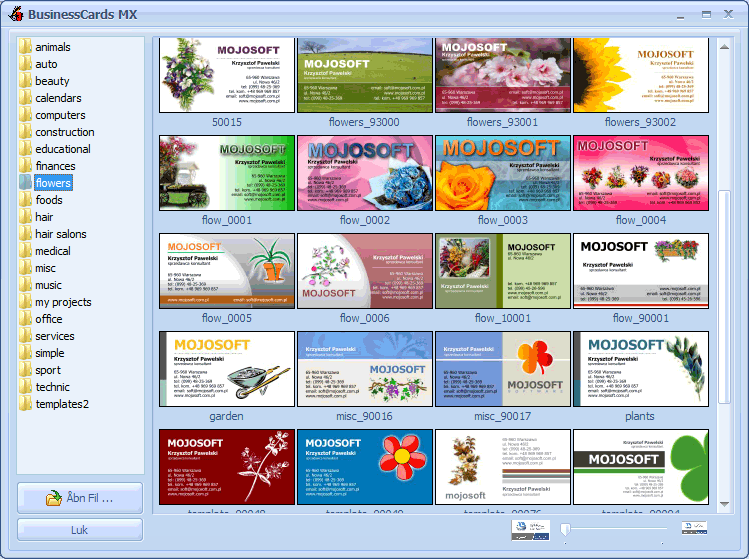Select the medical folder
The image size is (749, 559).
coord(53,251)
